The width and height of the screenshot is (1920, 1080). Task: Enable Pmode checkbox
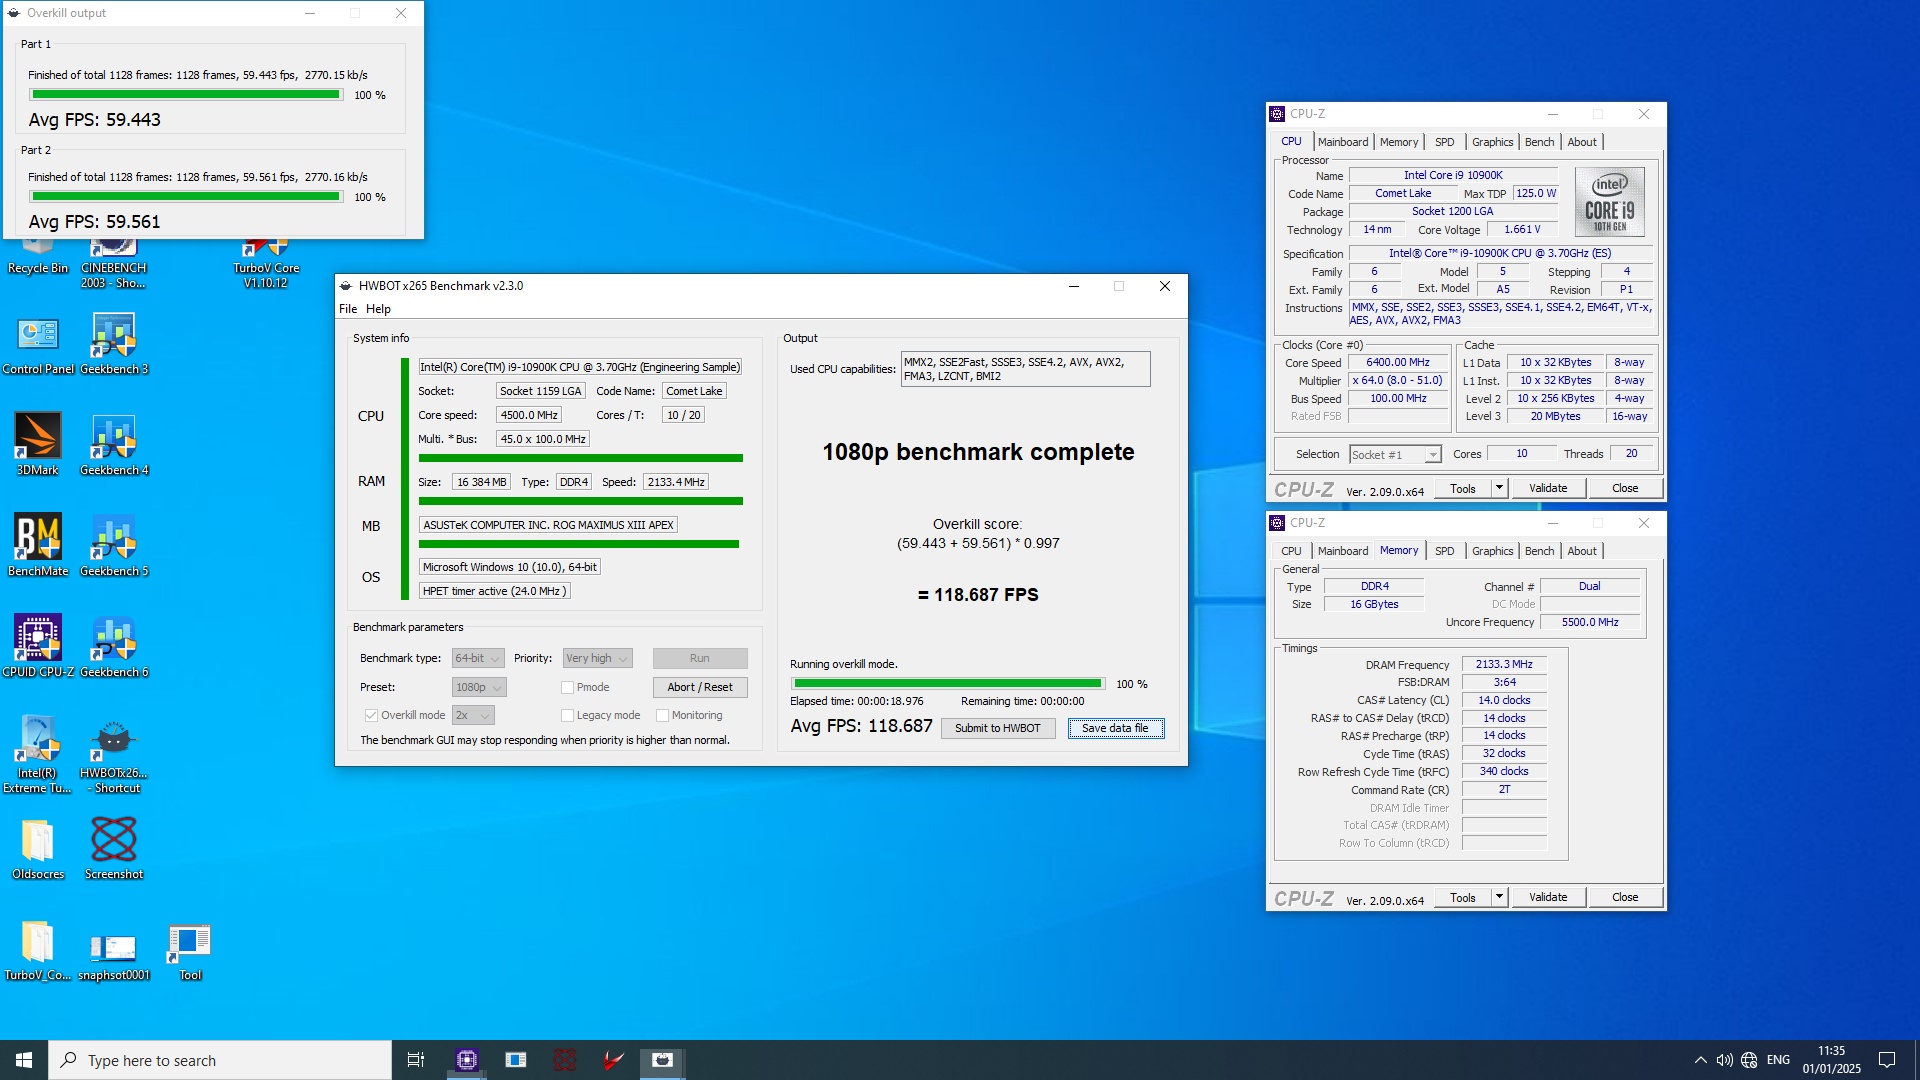(x=567, y=687)
